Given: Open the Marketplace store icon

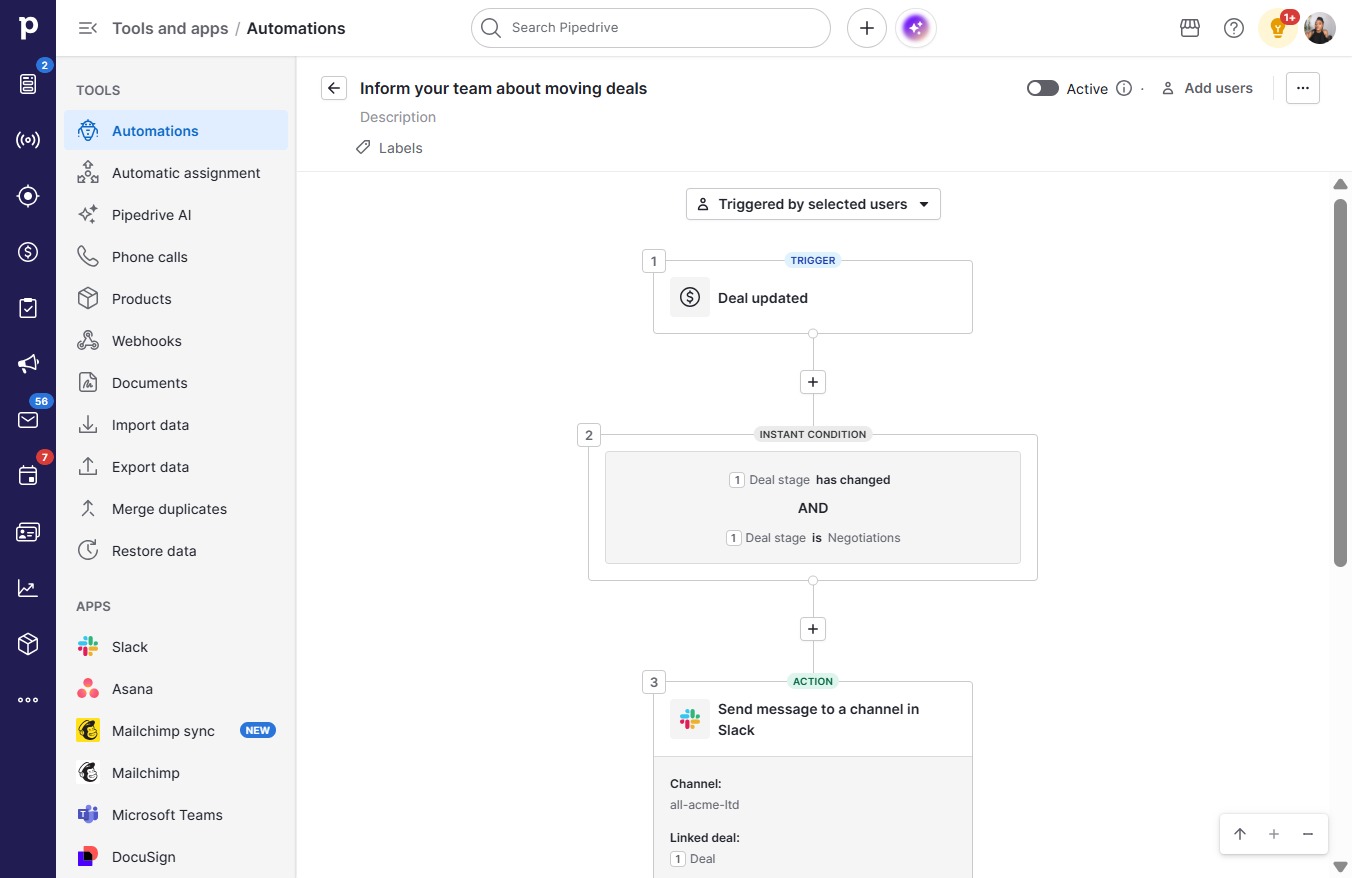Looking at the screenshot, I should click(x=1190, y=28).
